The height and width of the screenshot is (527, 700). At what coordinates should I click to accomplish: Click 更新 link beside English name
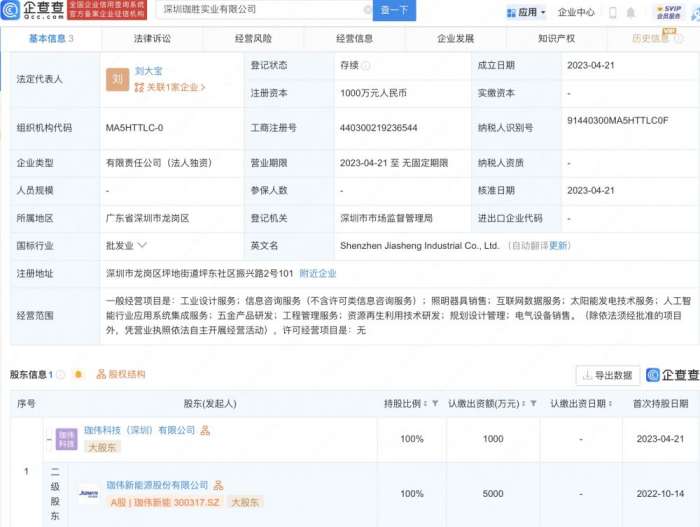coord(558,246)
